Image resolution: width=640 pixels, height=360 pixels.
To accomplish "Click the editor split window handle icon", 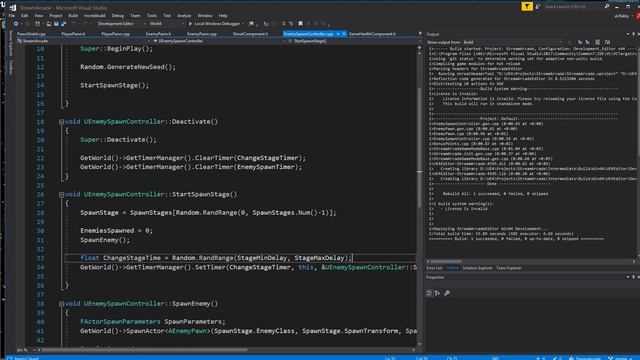I will (419, 48).
